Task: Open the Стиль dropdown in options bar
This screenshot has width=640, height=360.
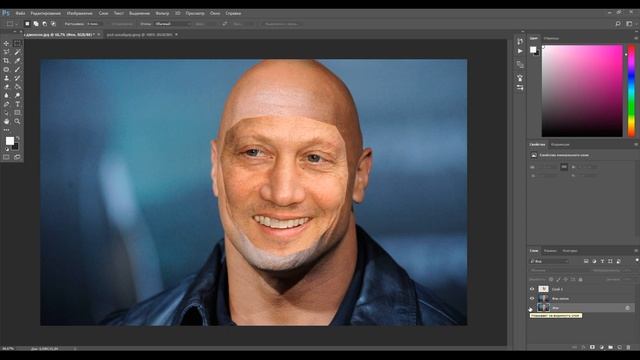Action: click(x=173, y=24)
